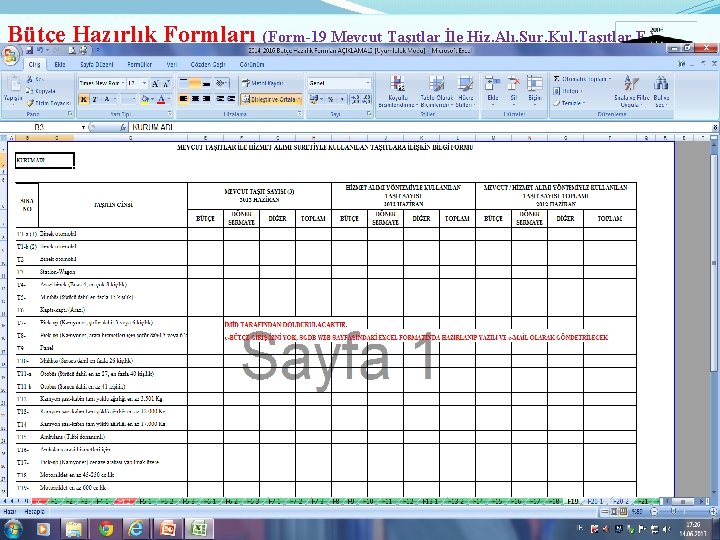The image size is (720, 540).
Task: Click Otomatik Toplam (AutoSum)
Action: click(x=581, y=79)
